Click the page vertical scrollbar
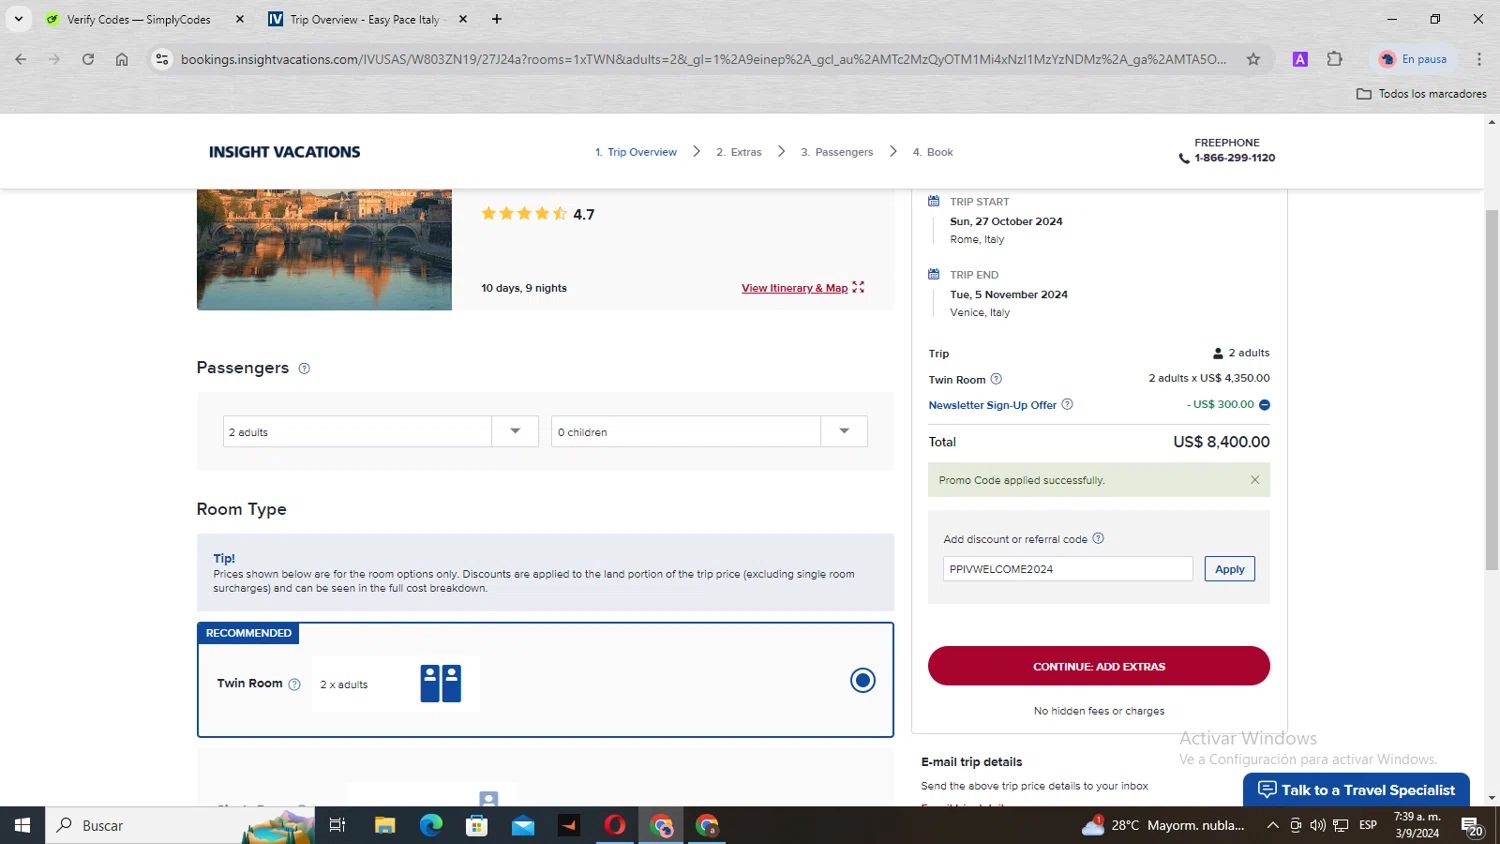The height and width of the screenshot is (844, 1500). (x=1491, y=389)
